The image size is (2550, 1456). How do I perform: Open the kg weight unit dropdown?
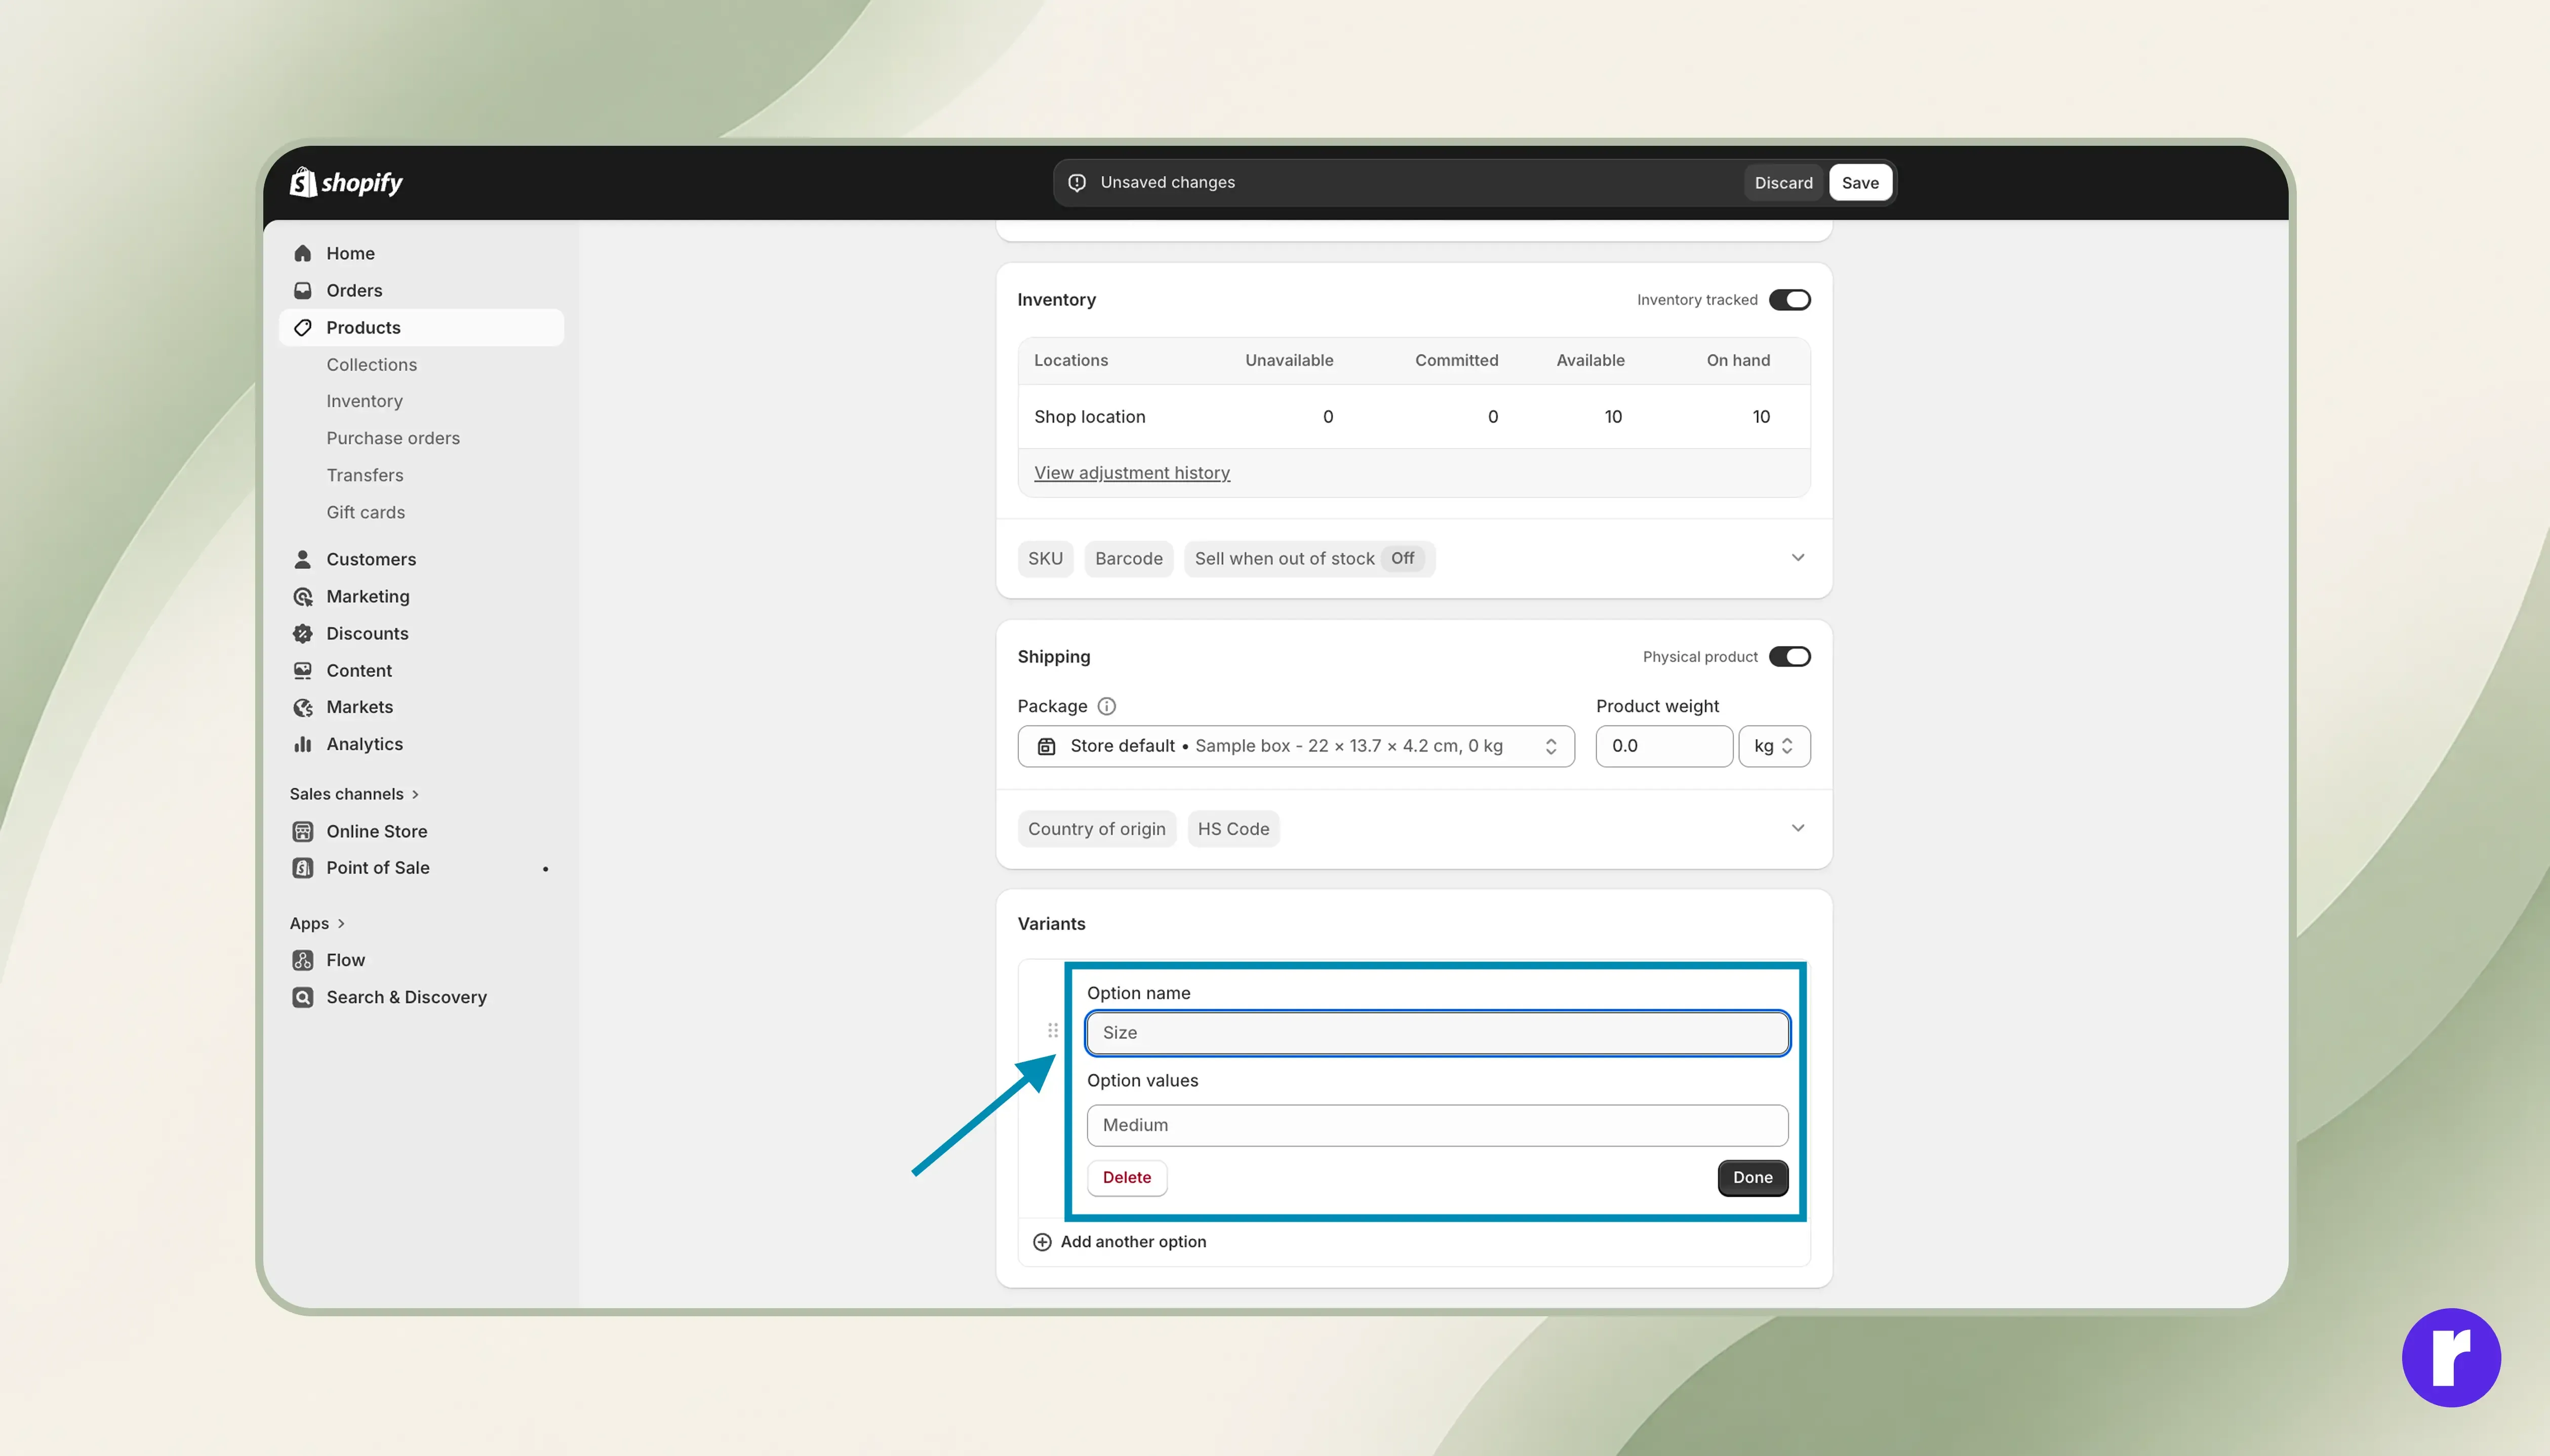[x=1774, y=746]
